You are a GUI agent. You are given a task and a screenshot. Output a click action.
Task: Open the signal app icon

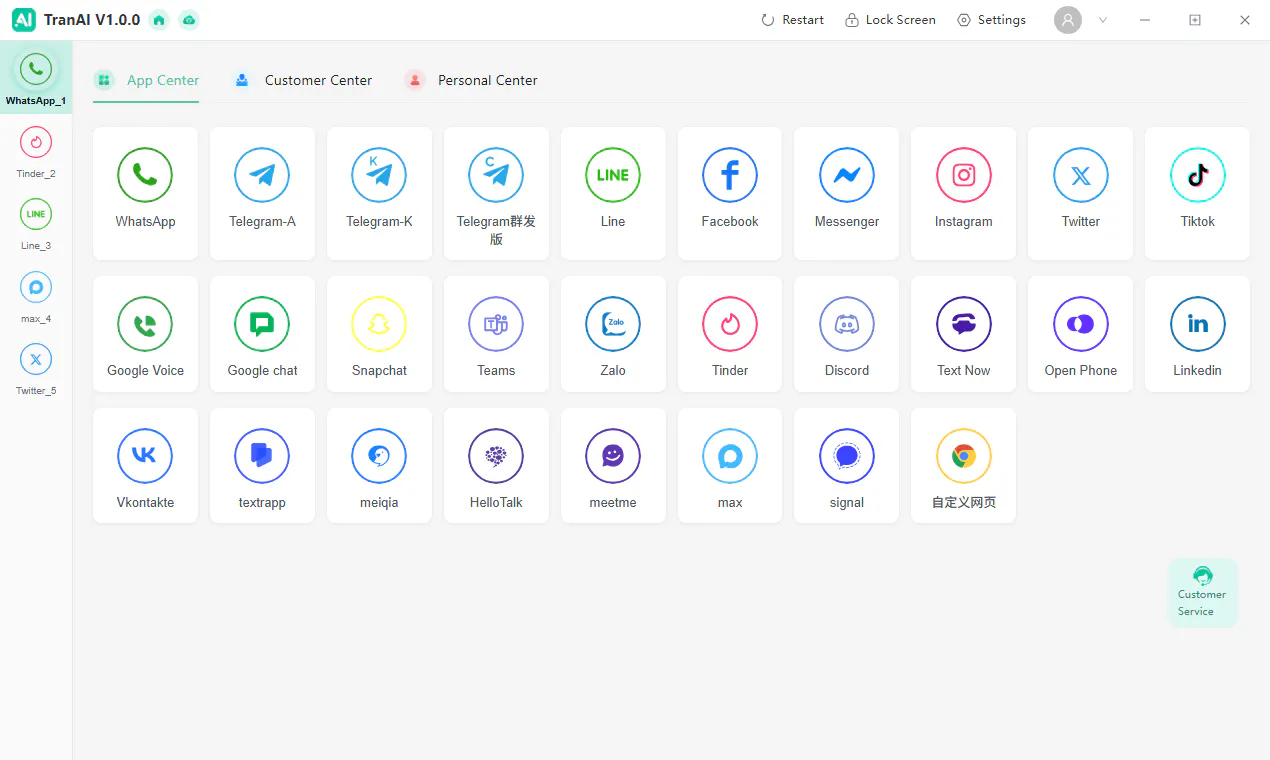coord(847,457)
